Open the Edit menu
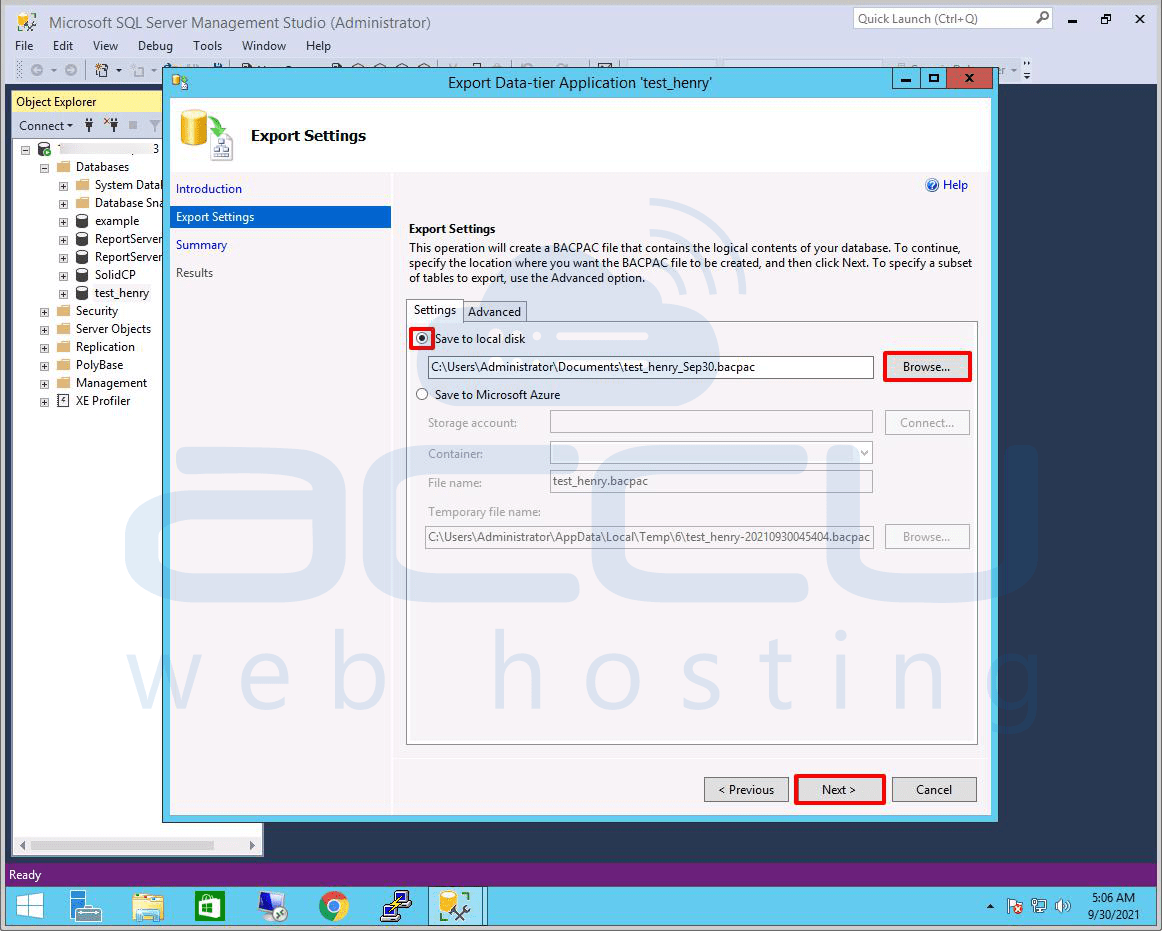Image resolution: width=1162 pixels, height=931 pixels. [x=63, y=46]
